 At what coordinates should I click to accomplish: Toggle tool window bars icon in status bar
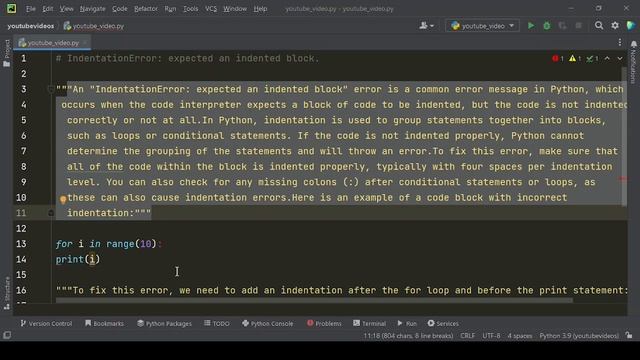click(7, 336)
